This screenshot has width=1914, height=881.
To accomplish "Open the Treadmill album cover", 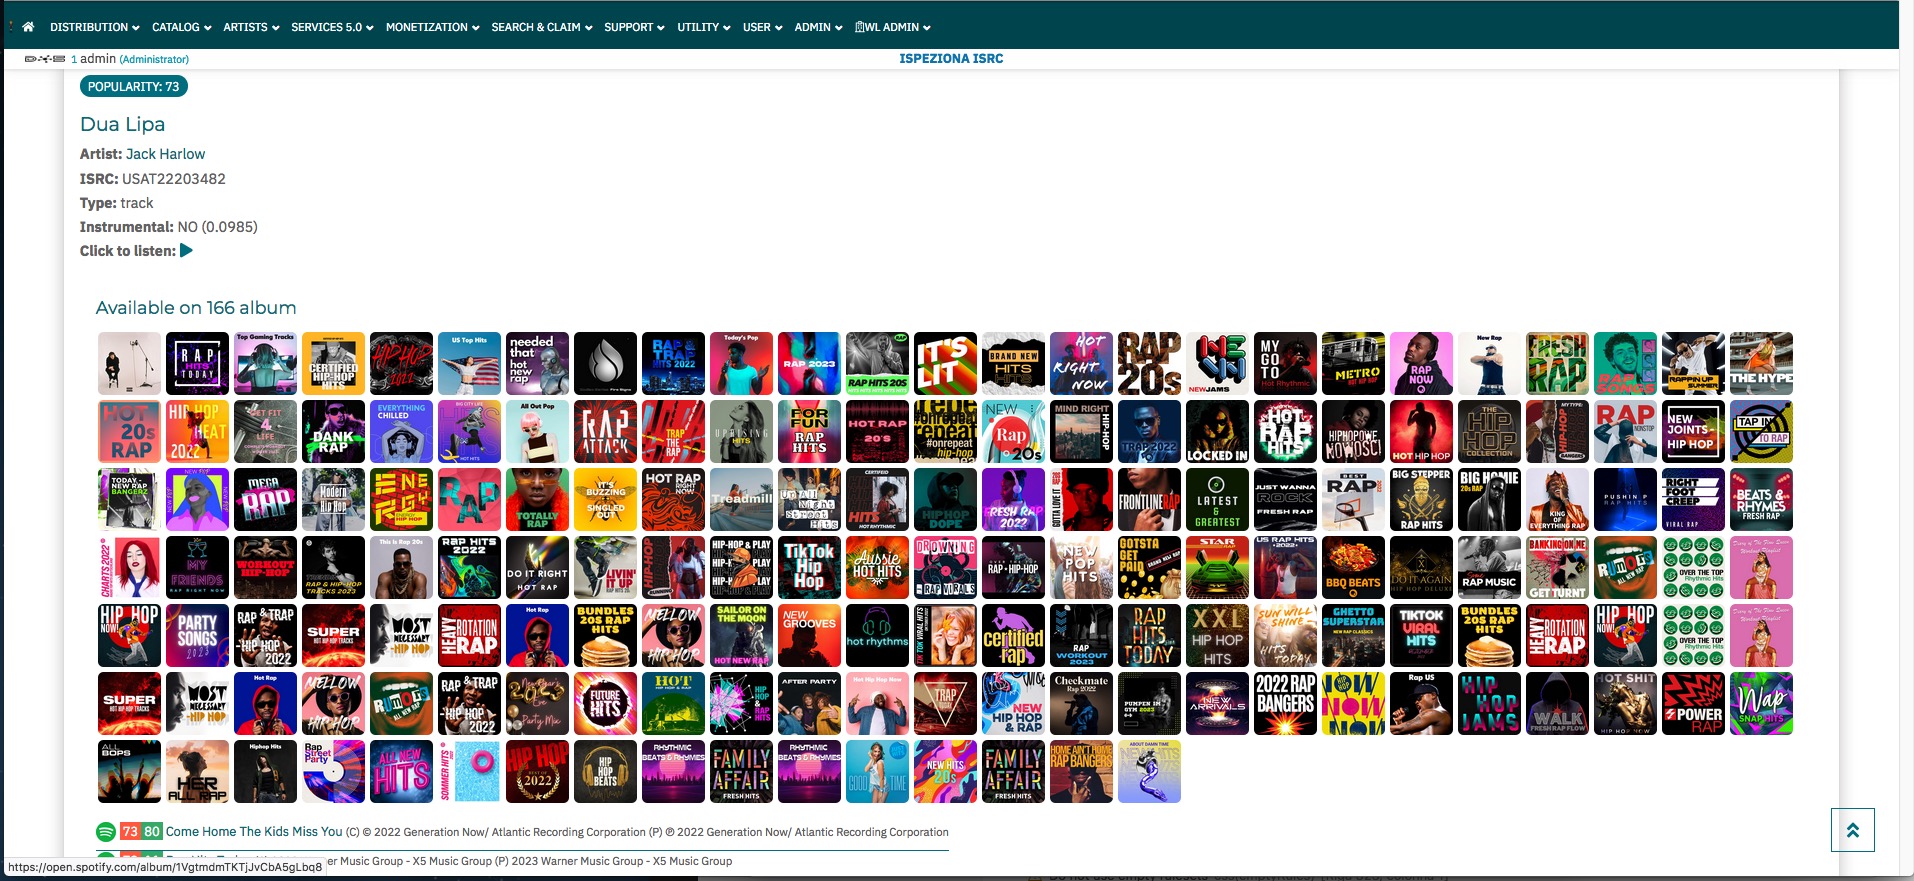I will click(x=741, y=499).
